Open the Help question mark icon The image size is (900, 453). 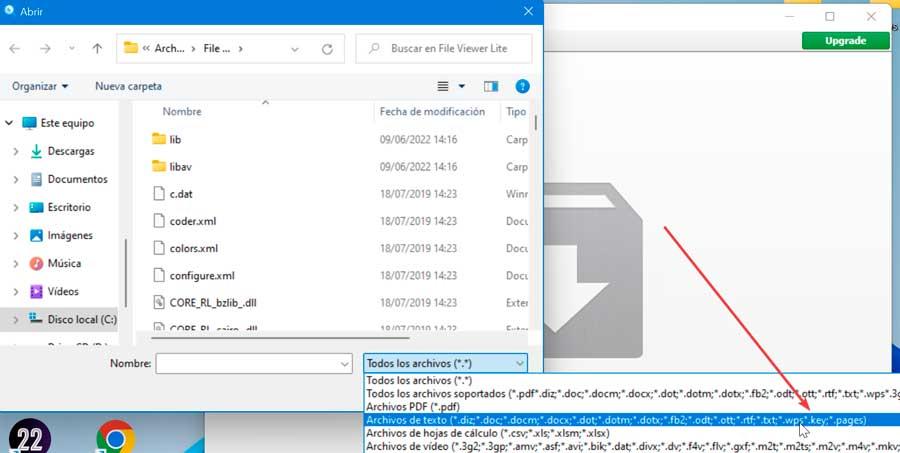pos(522,87)
